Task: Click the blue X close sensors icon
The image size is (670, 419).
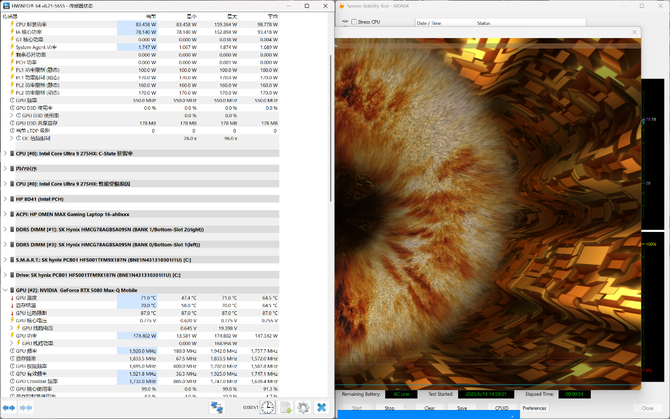Action: [322, 408]
